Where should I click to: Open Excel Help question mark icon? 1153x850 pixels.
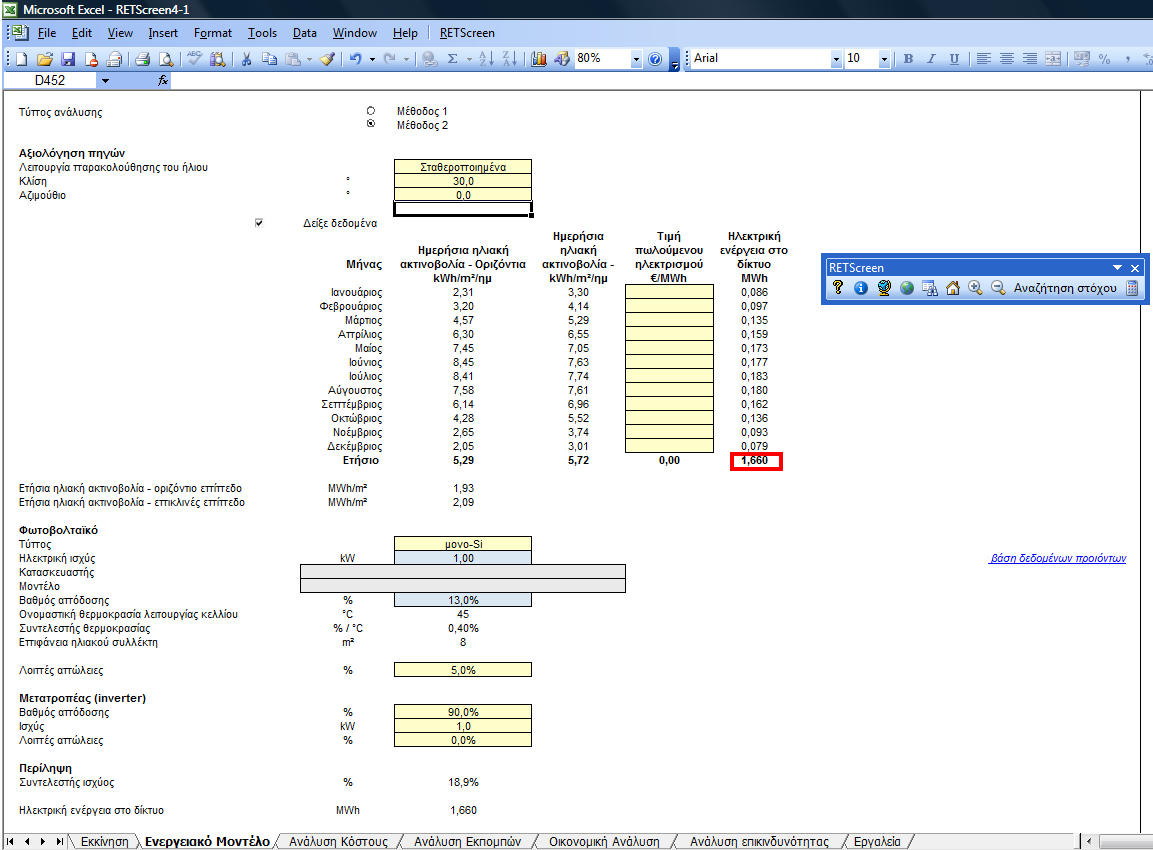[x=655, y=59]
